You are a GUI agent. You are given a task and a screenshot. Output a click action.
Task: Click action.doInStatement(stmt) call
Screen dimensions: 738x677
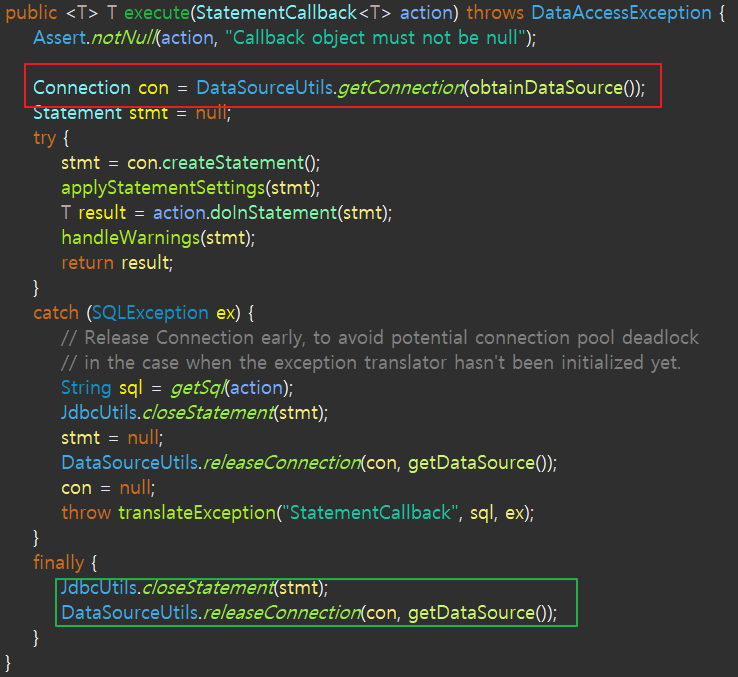click(272, 213)
